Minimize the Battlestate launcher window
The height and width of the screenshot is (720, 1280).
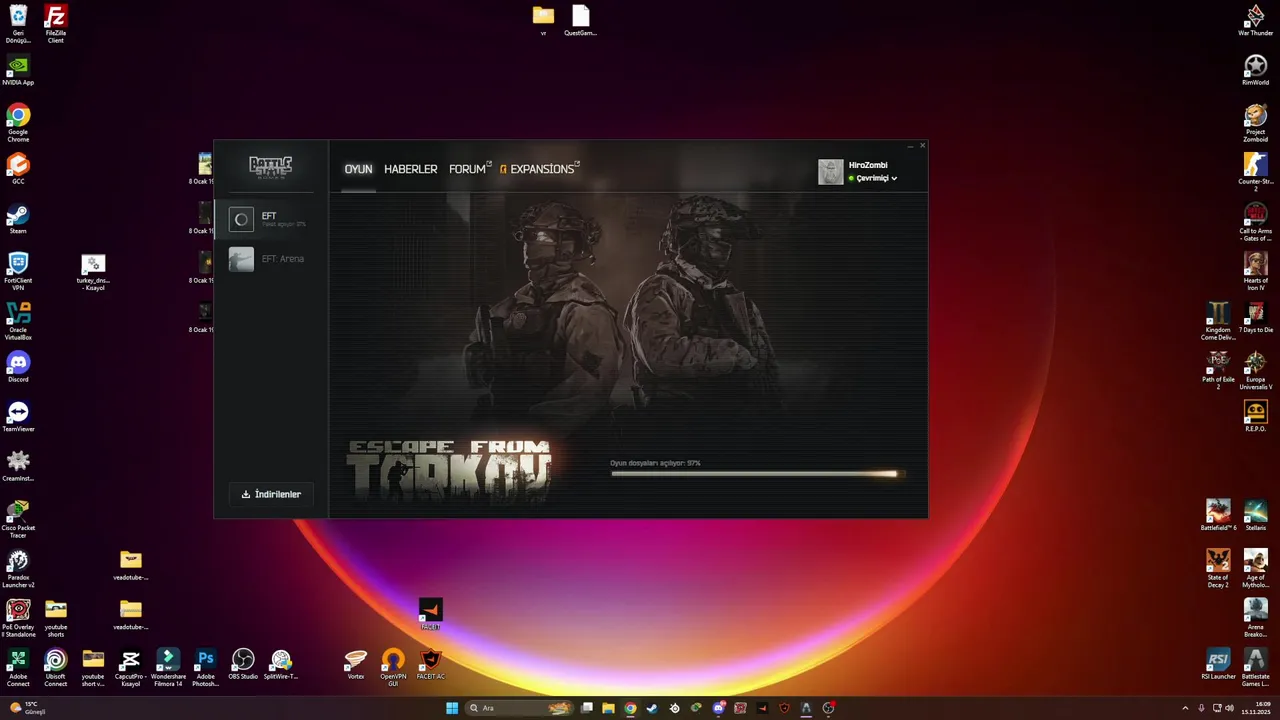pyautogui.click(x=910, y=146)
